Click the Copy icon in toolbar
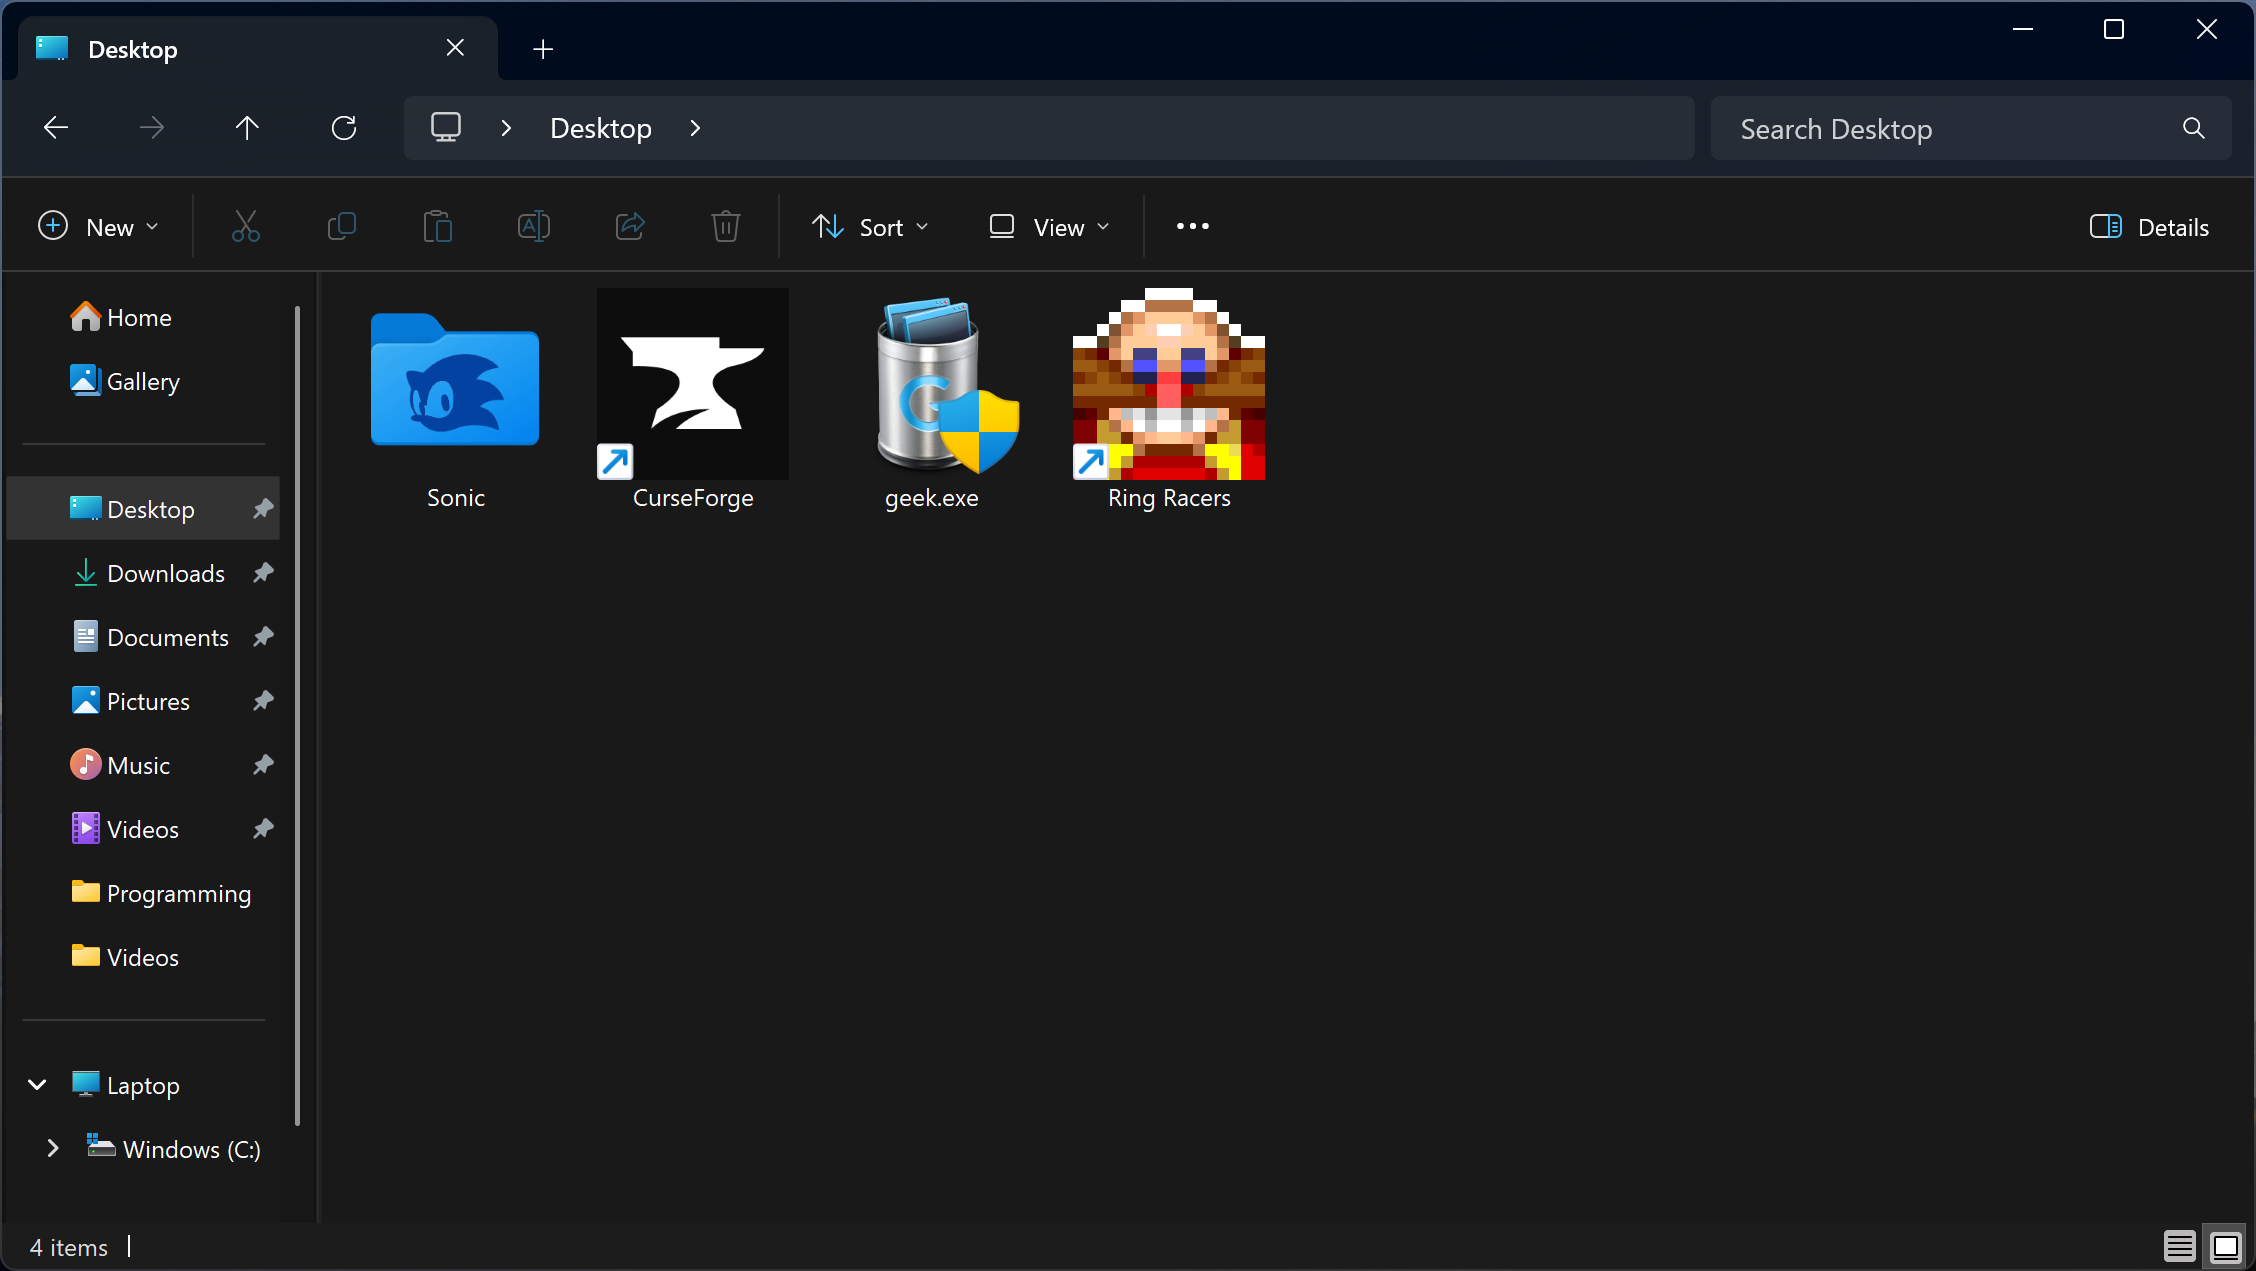Screen dimensions: 2256x1271 (x=341, y=227)
